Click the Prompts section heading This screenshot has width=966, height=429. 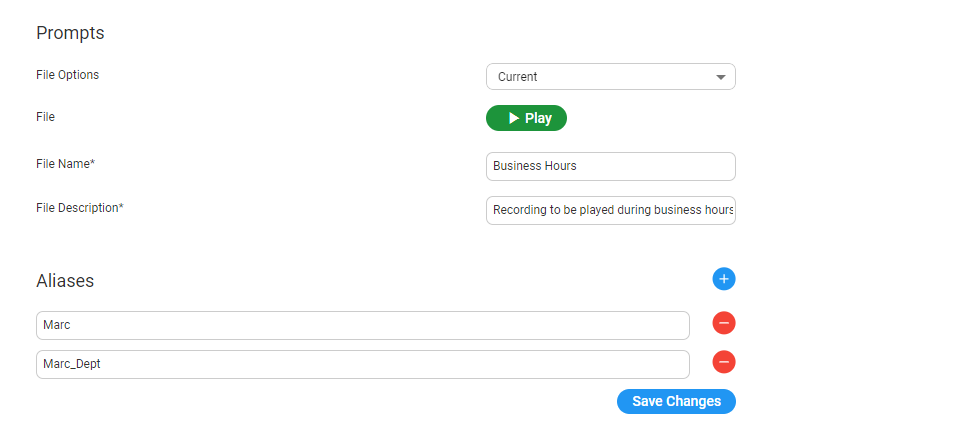point(70,33)
